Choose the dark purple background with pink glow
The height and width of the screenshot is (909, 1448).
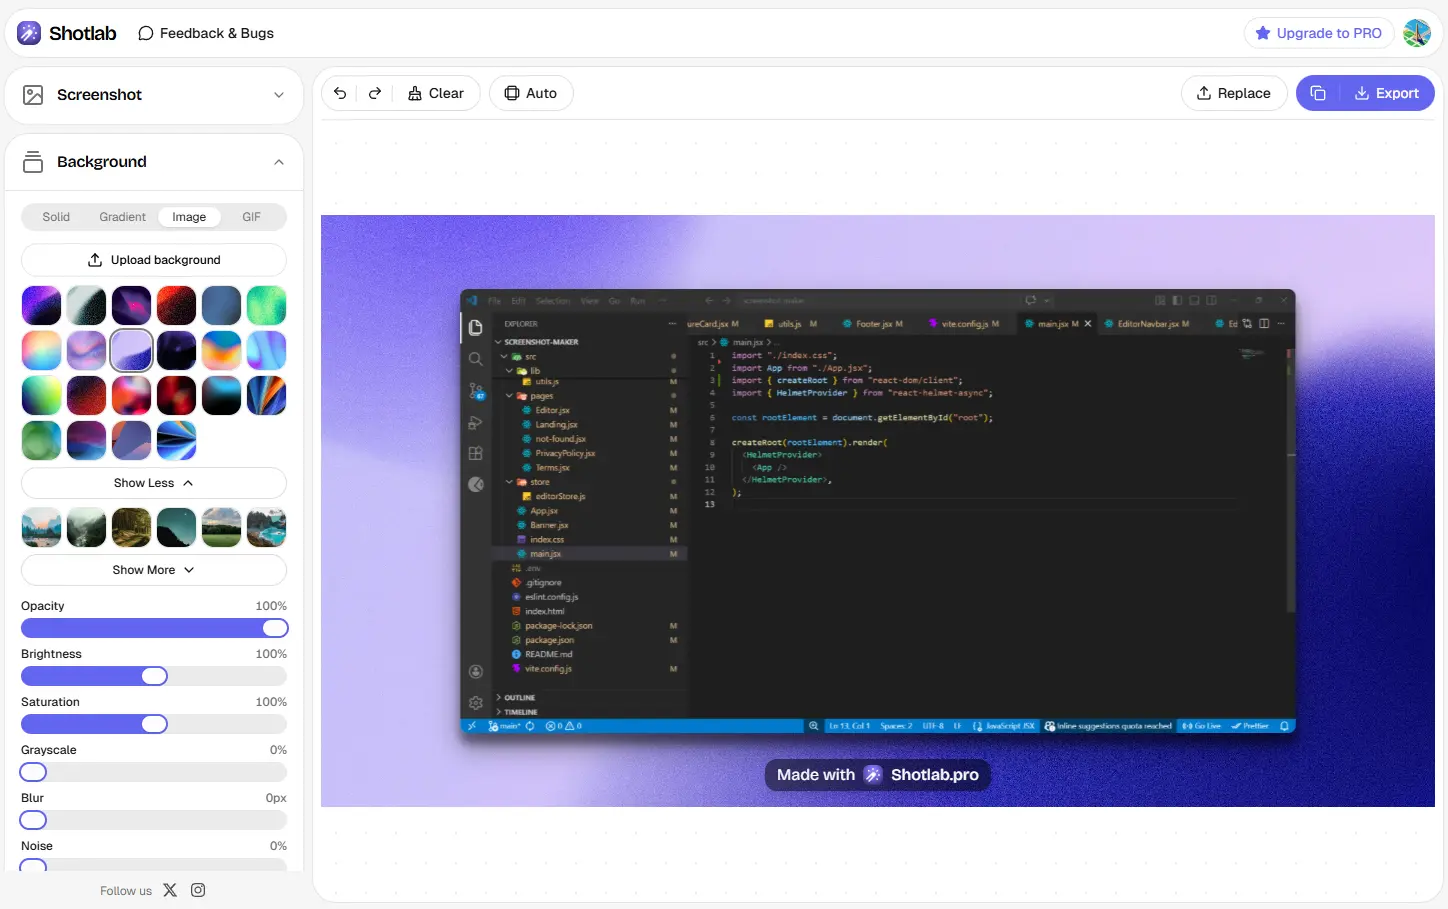pos(131,305)
